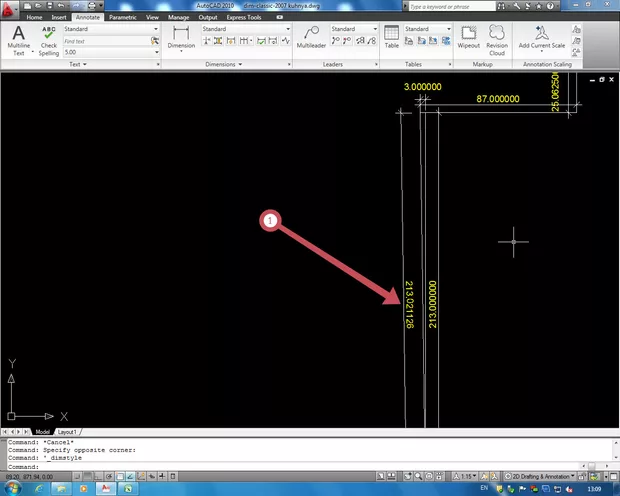Screen dimensions: 620x496
Task: Switch to the Home ribbon tab
Action: coord(35,18)
